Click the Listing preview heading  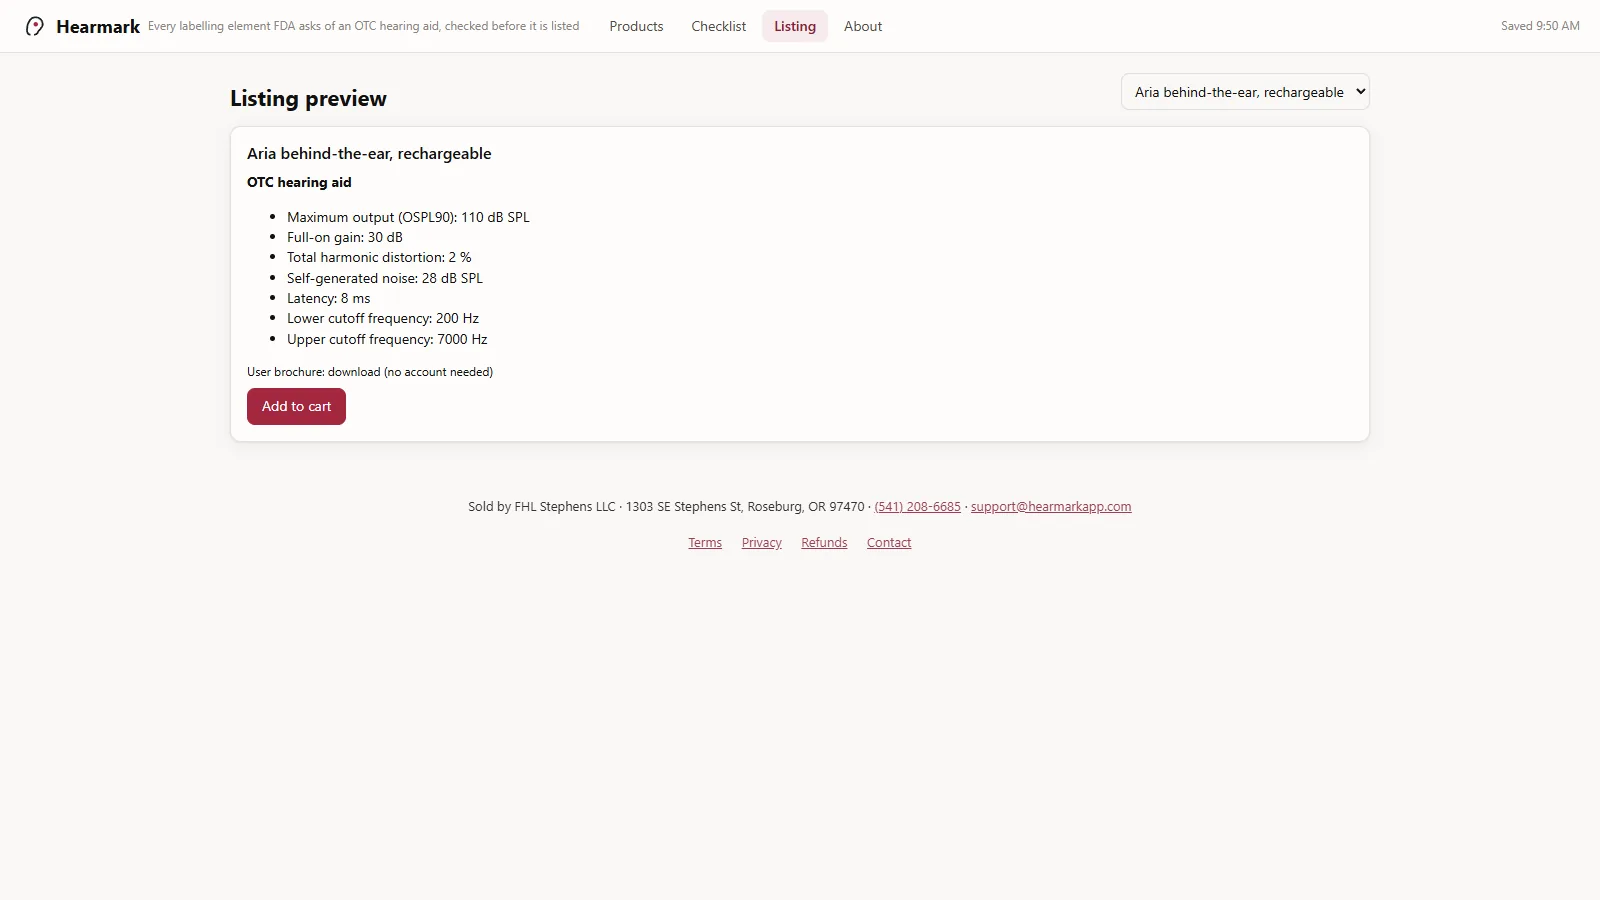[308, 98]
